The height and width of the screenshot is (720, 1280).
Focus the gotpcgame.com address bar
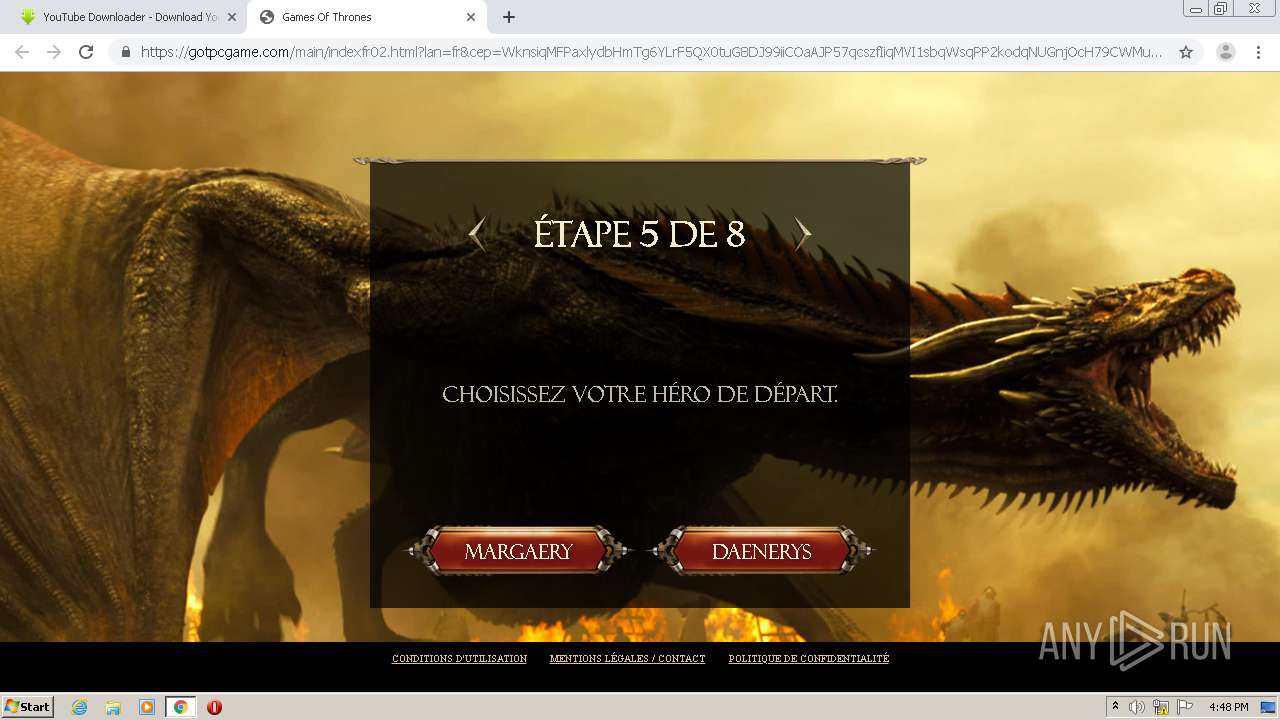(650, 52)
